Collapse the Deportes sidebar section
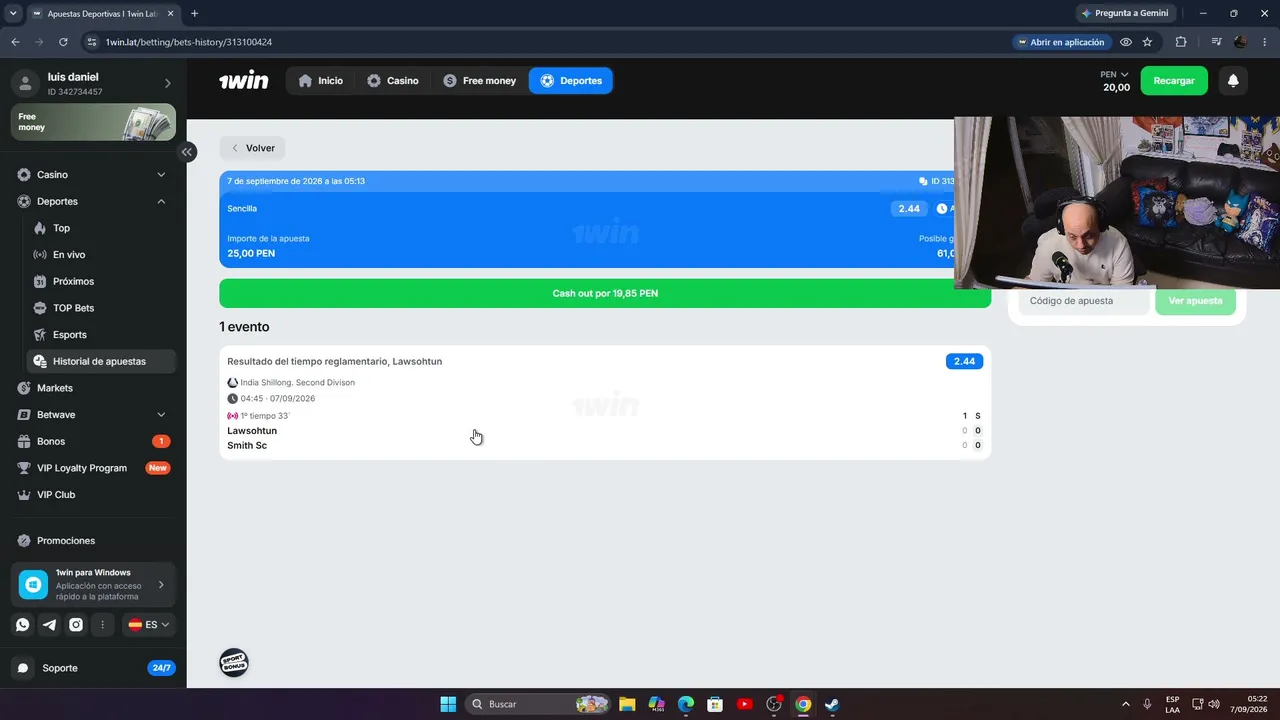The height and width of the screenshot is (720, 1280). [x=161, y=201]
